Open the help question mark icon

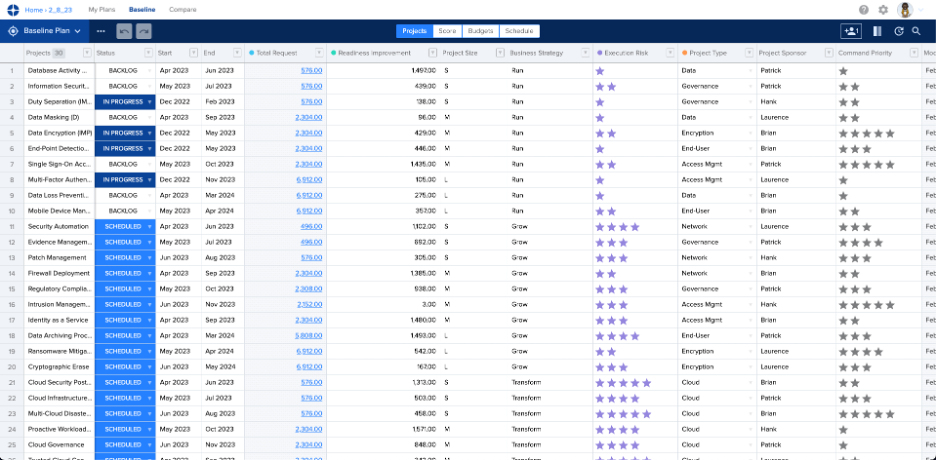pyautogui.click(x=864, y=10)
